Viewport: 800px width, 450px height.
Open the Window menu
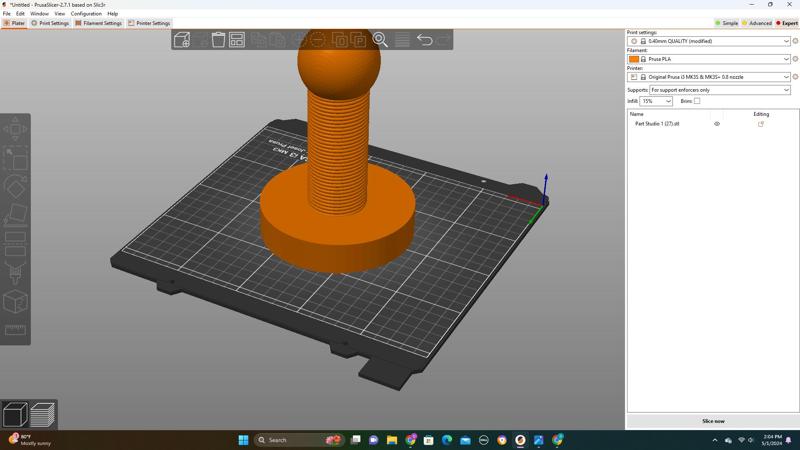(39, 14)
